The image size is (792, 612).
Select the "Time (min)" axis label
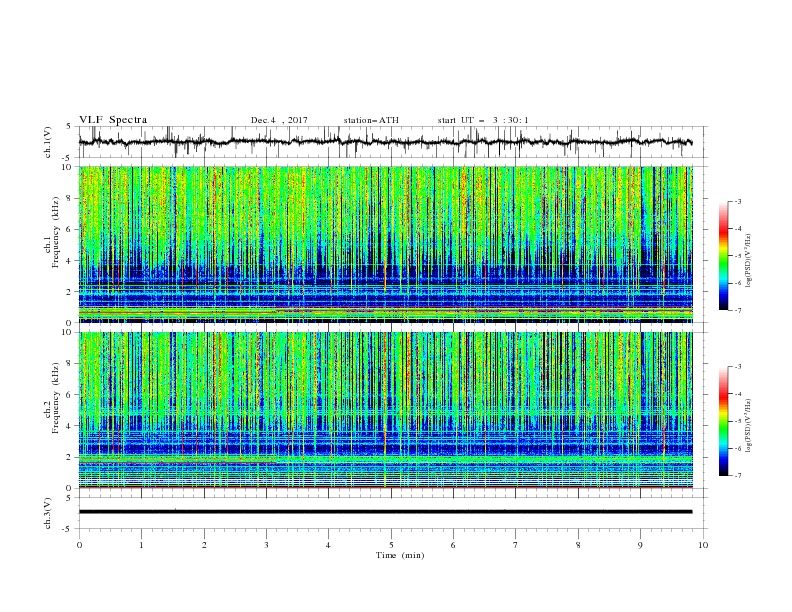click(400, 555)
